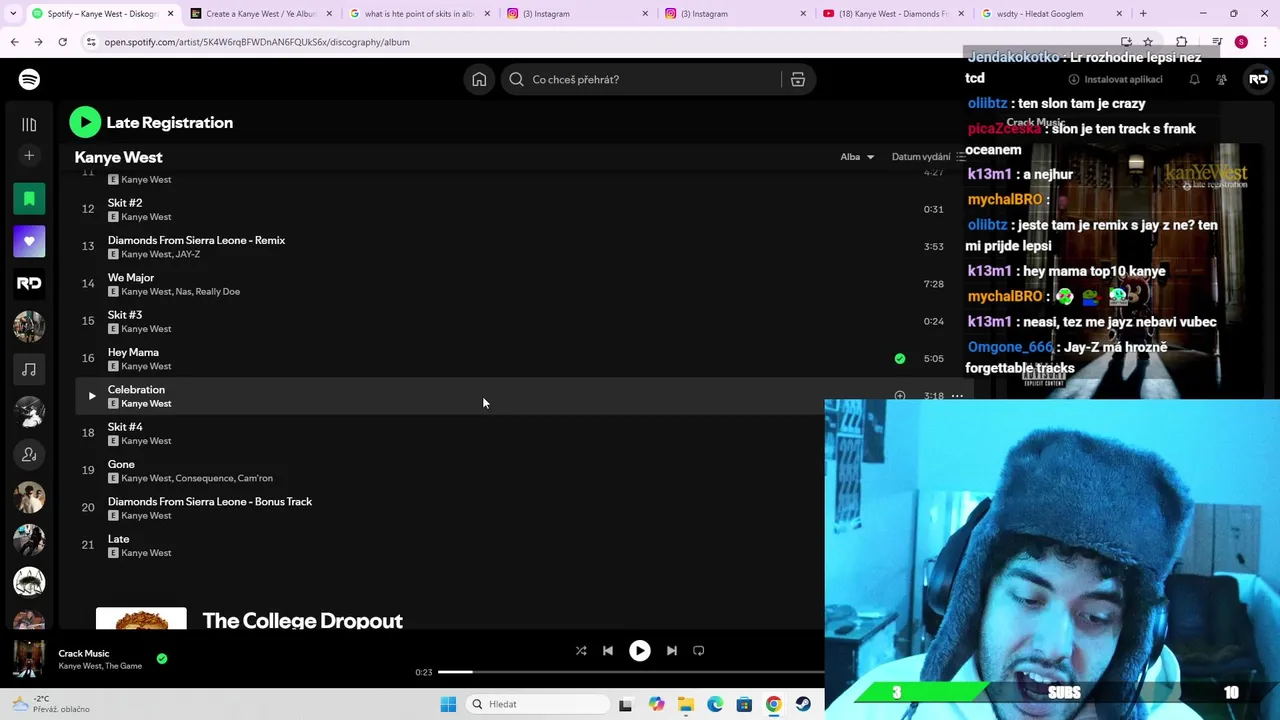The width and height of the screenshot is (1280, 720).
Task: Open the music note playlist icon
Action: (x=29, y=369)
